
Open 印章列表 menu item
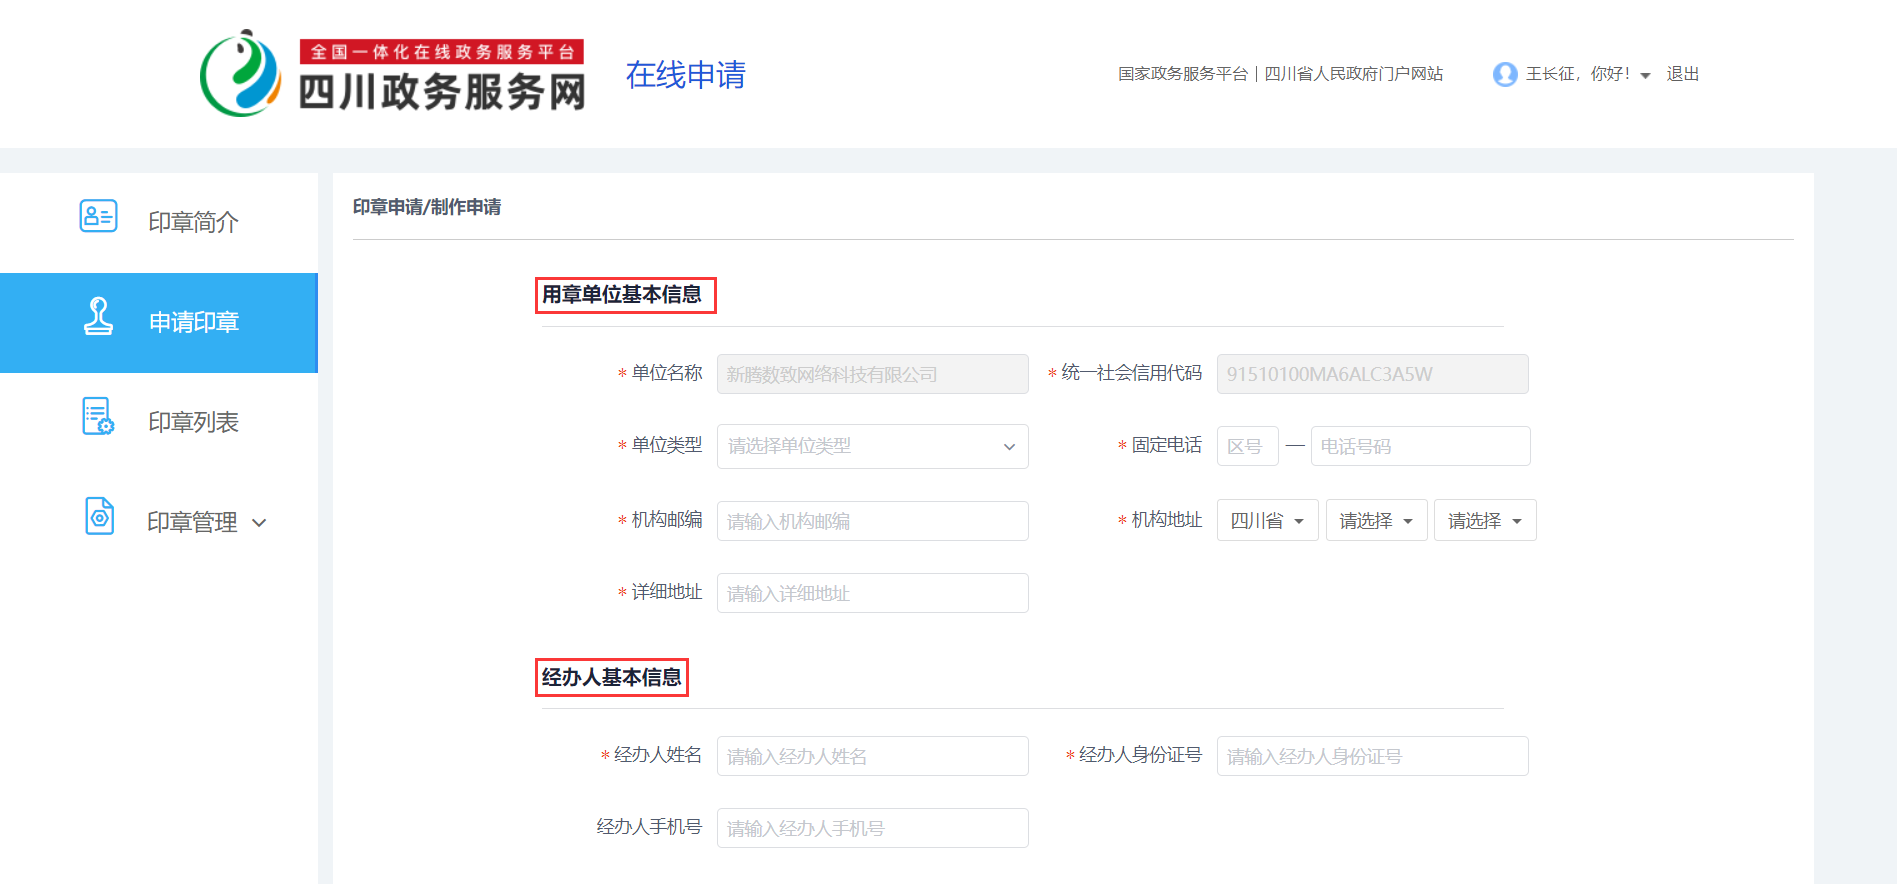(x=159, y=422)
